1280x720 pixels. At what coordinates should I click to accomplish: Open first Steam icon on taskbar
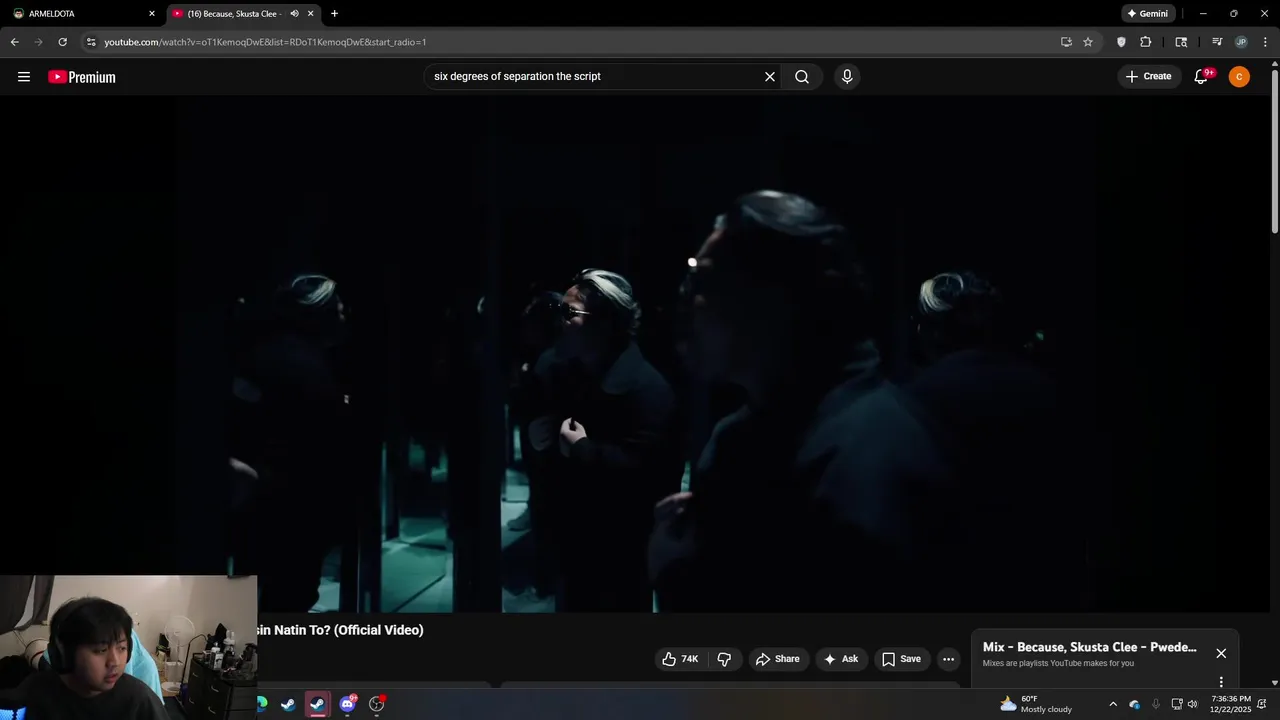pos(288,704)
